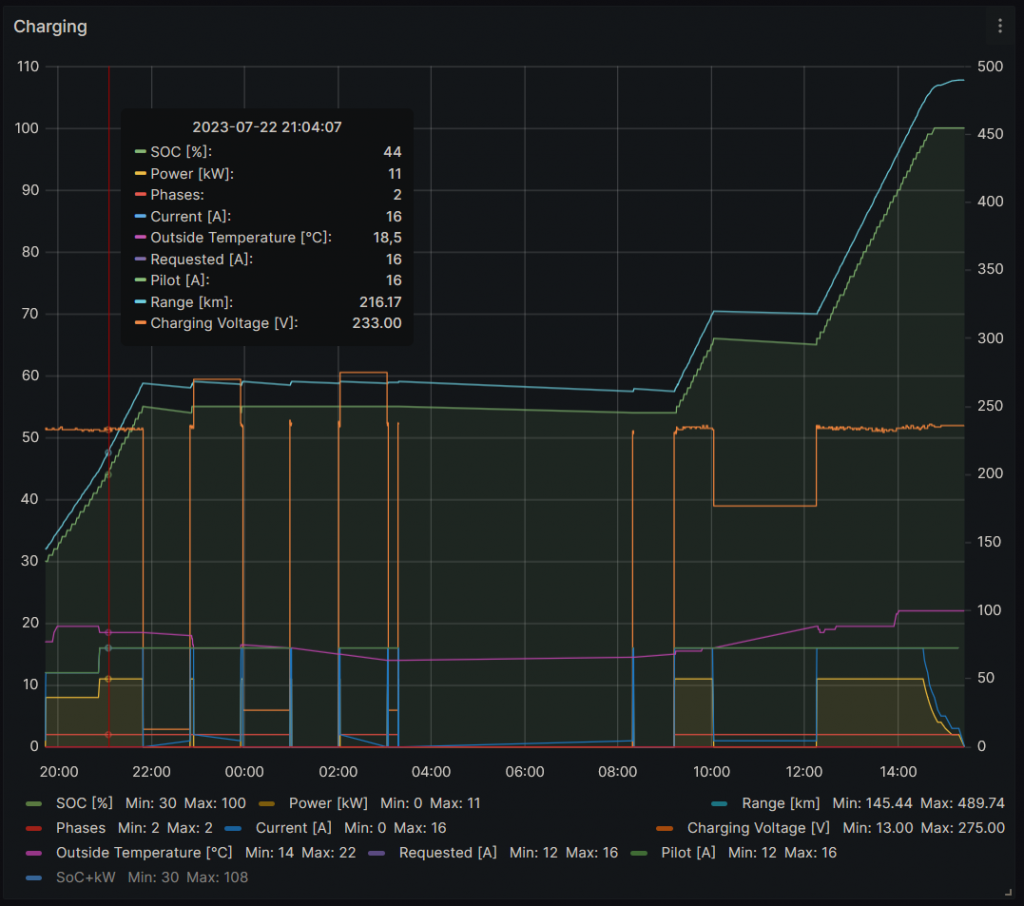Toggle Power [kW] series in legend
Image resolution: width=1024 pixels, height=906 pixels.
coord(328,803)
